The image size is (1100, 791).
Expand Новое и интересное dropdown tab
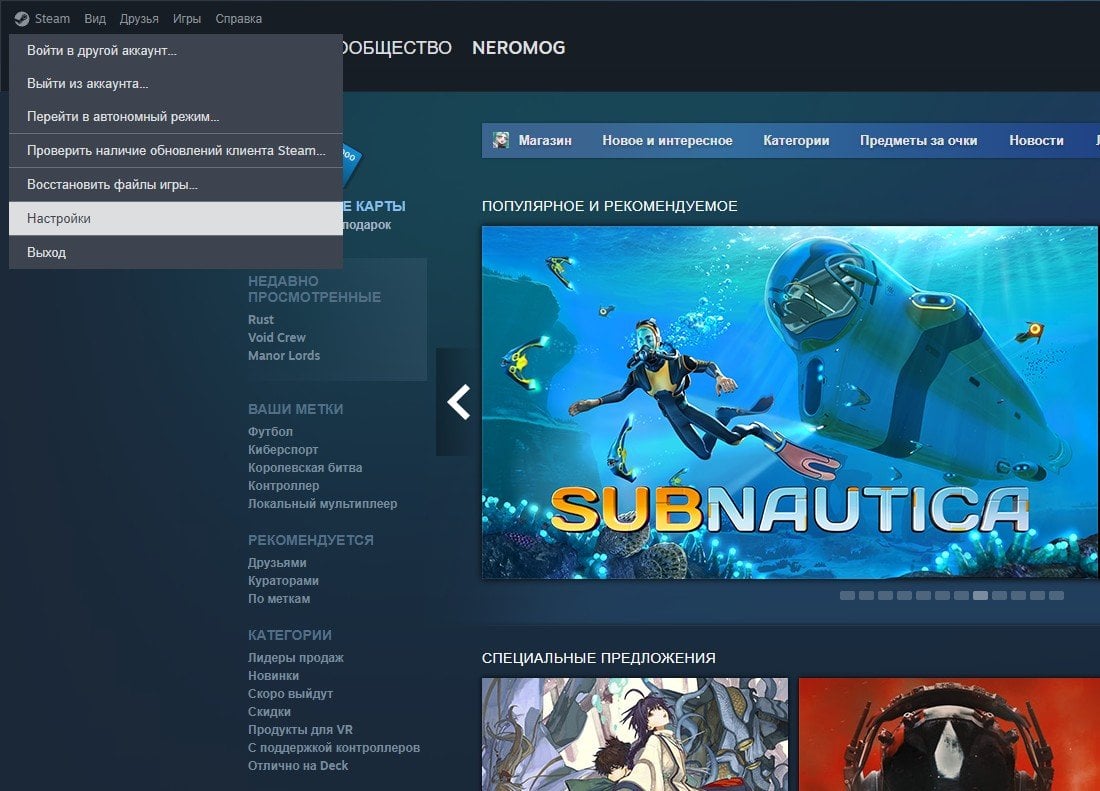point(667,140)
